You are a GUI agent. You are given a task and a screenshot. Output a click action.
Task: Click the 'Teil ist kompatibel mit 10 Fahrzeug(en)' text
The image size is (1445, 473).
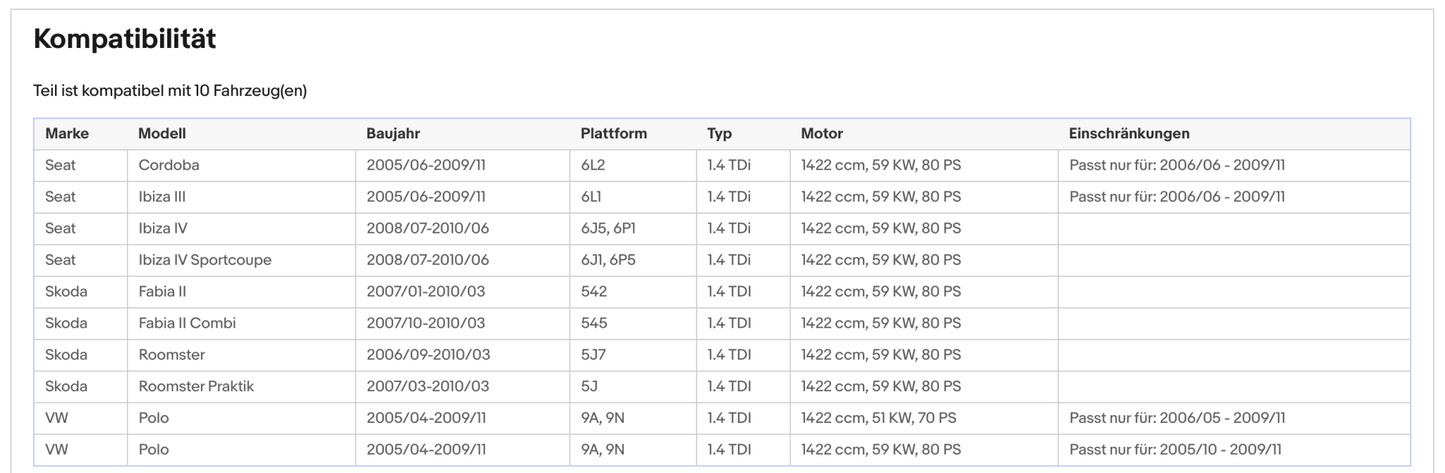click(170, 91)
